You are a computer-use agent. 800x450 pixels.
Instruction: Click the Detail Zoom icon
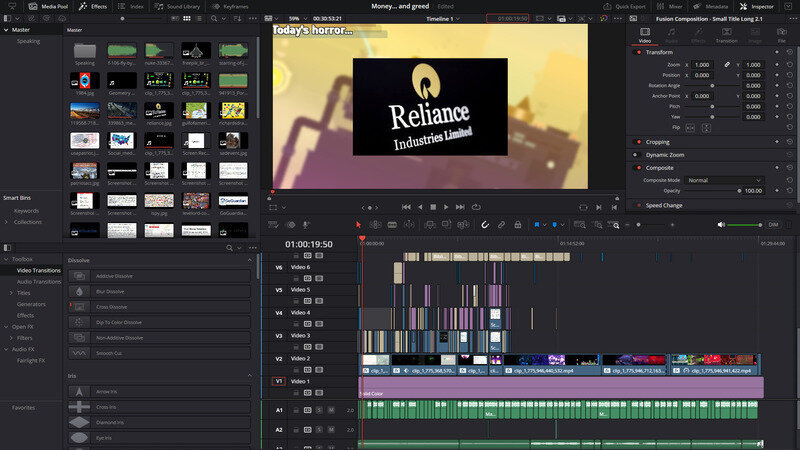pos(597,224)
